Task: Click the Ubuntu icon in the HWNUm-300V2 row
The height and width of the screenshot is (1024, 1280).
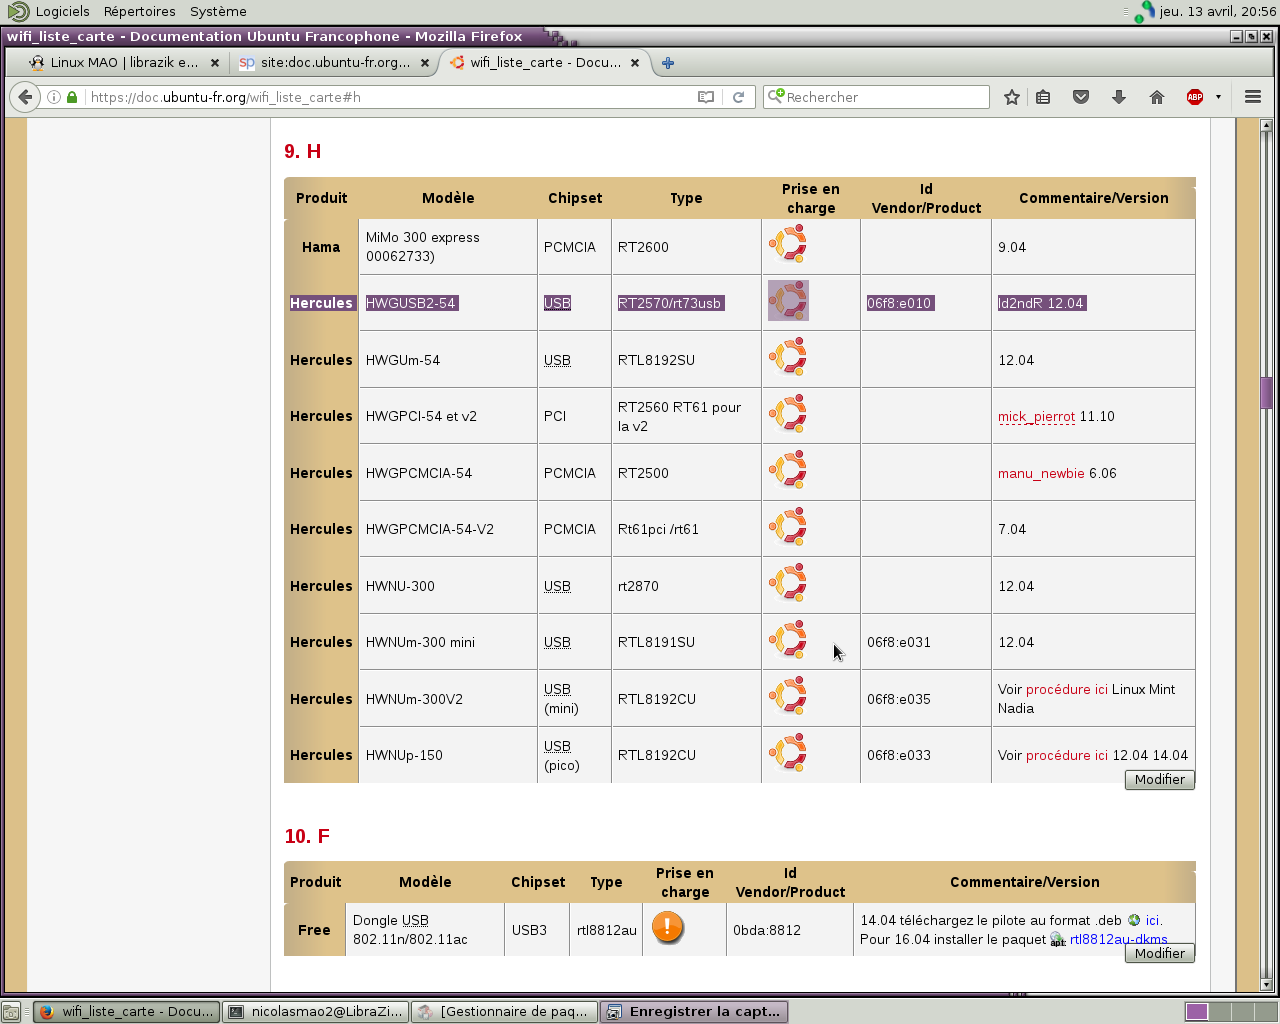Action: pos(788,696)
